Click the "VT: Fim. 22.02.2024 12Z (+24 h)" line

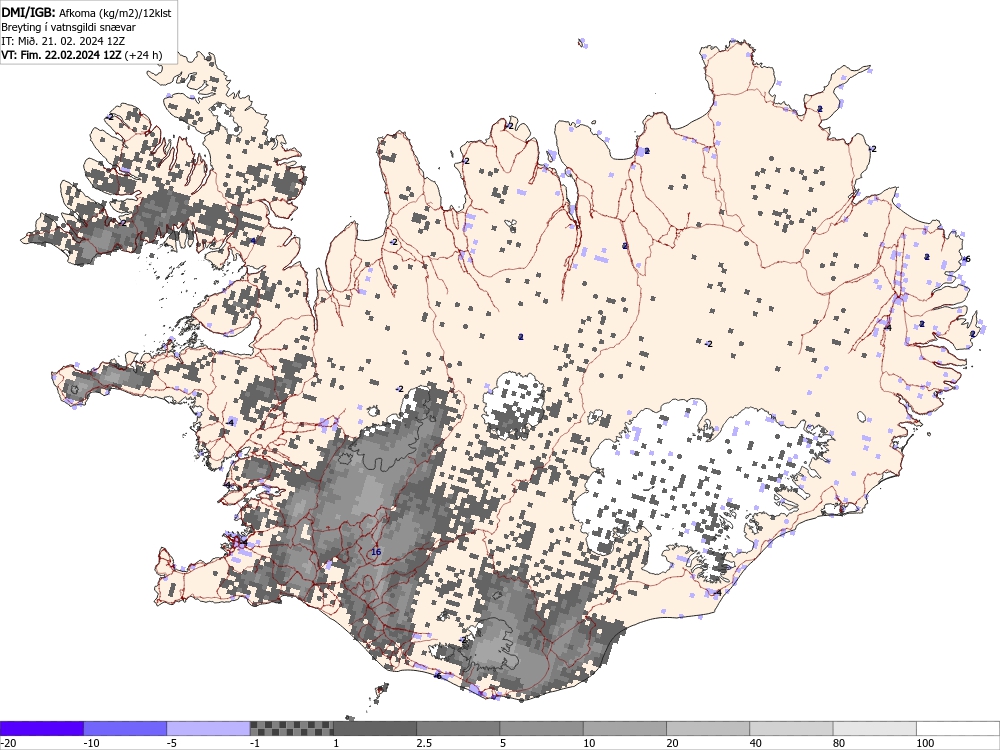[82, 55]
